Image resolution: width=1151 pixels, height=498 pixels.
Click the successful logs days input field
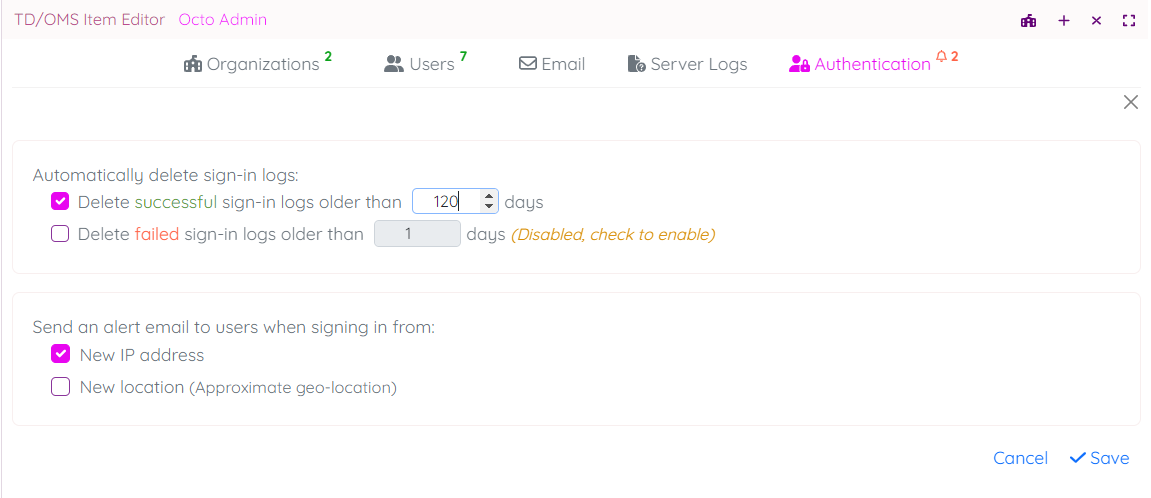(445, 202)
